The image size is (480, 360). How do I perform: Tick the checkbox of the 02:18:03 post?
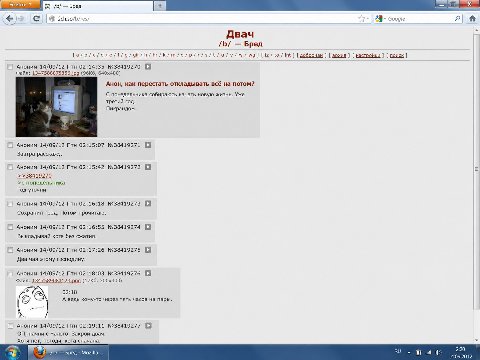10,273
